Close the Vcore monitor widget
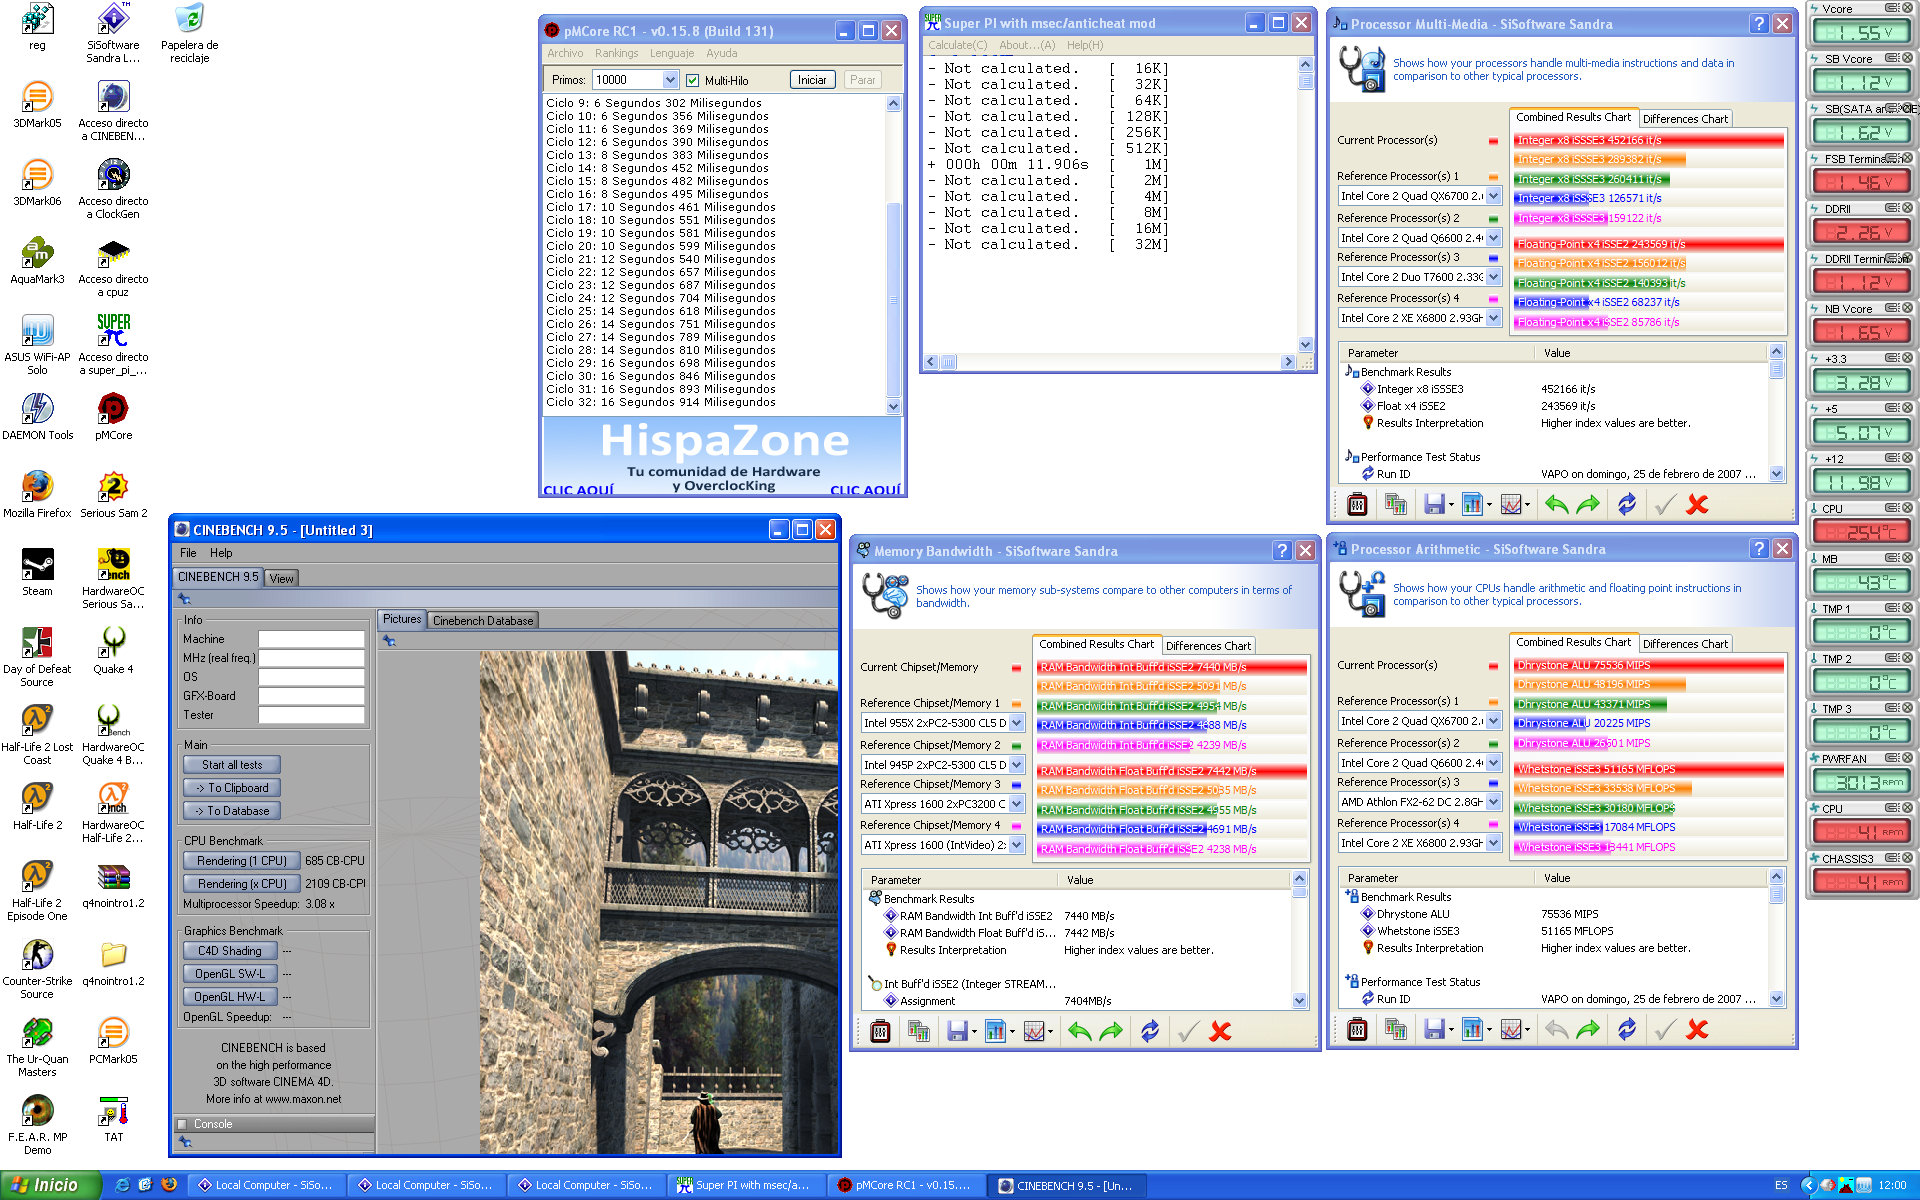 coord(1907,8)
